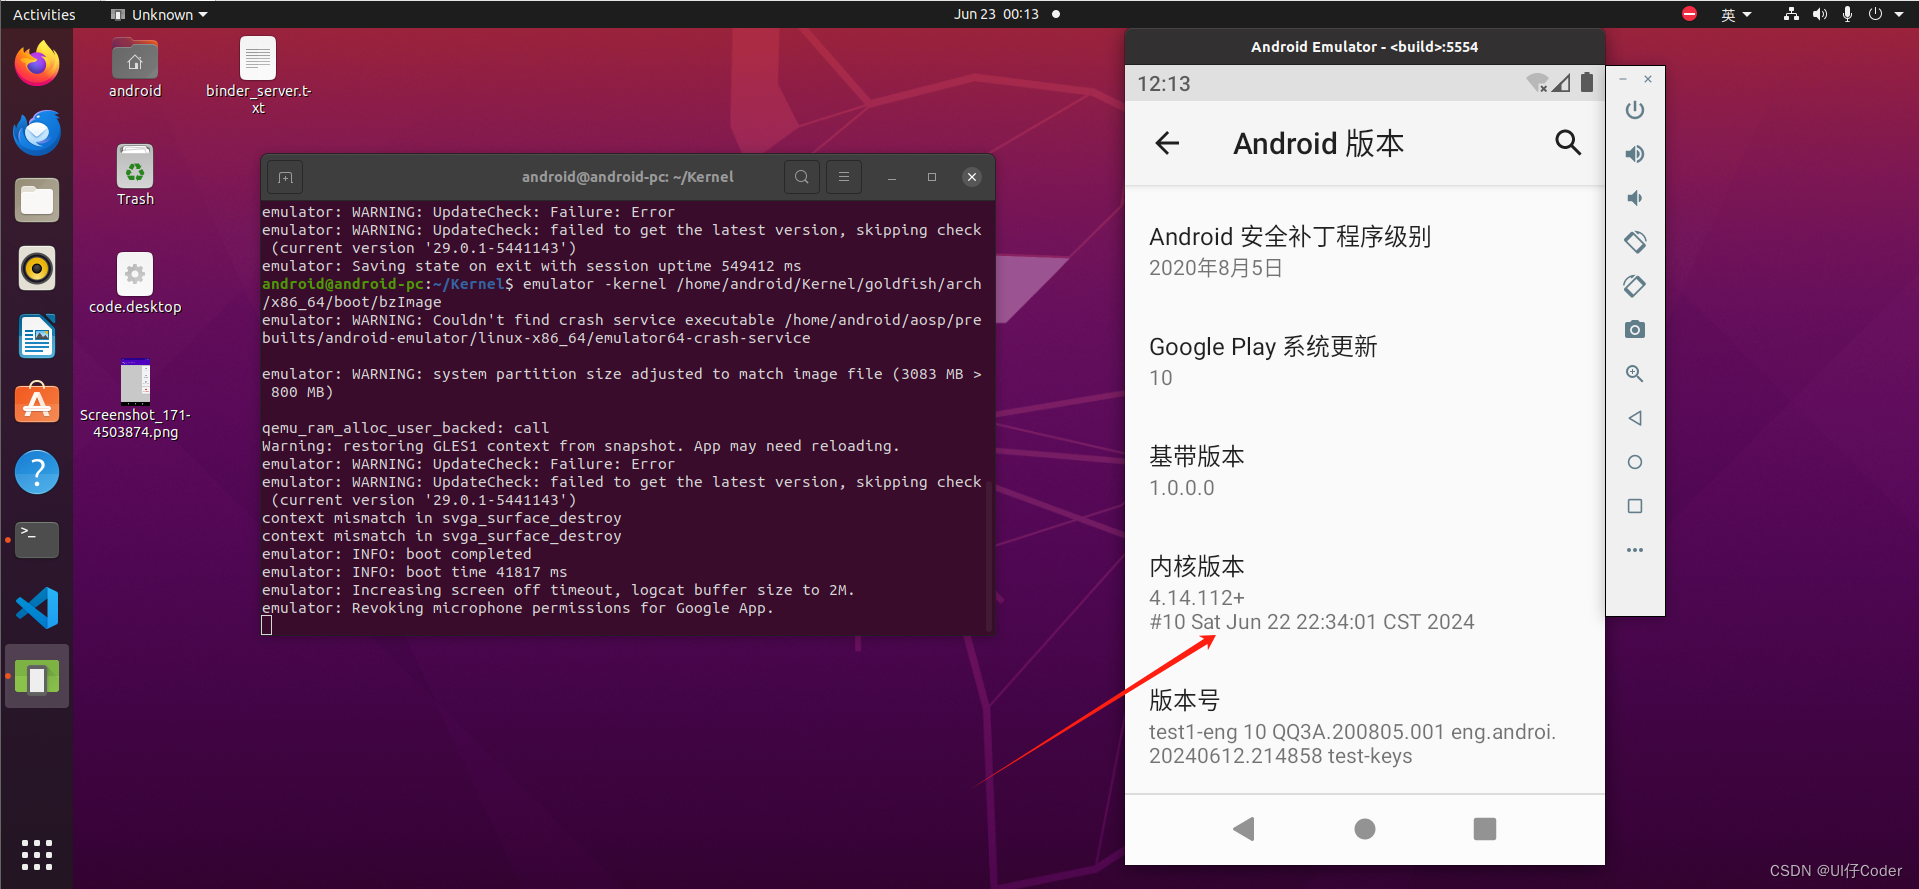
Task: Tap the 基带版本 entry
Action: coord(1365,471)
